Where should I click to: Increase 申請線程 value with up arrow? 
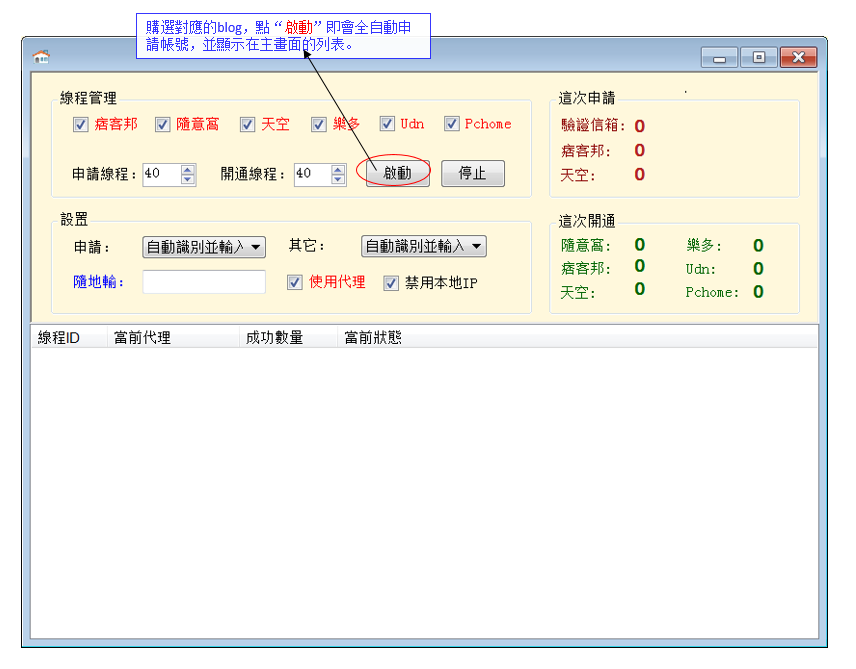coord(188,169)
